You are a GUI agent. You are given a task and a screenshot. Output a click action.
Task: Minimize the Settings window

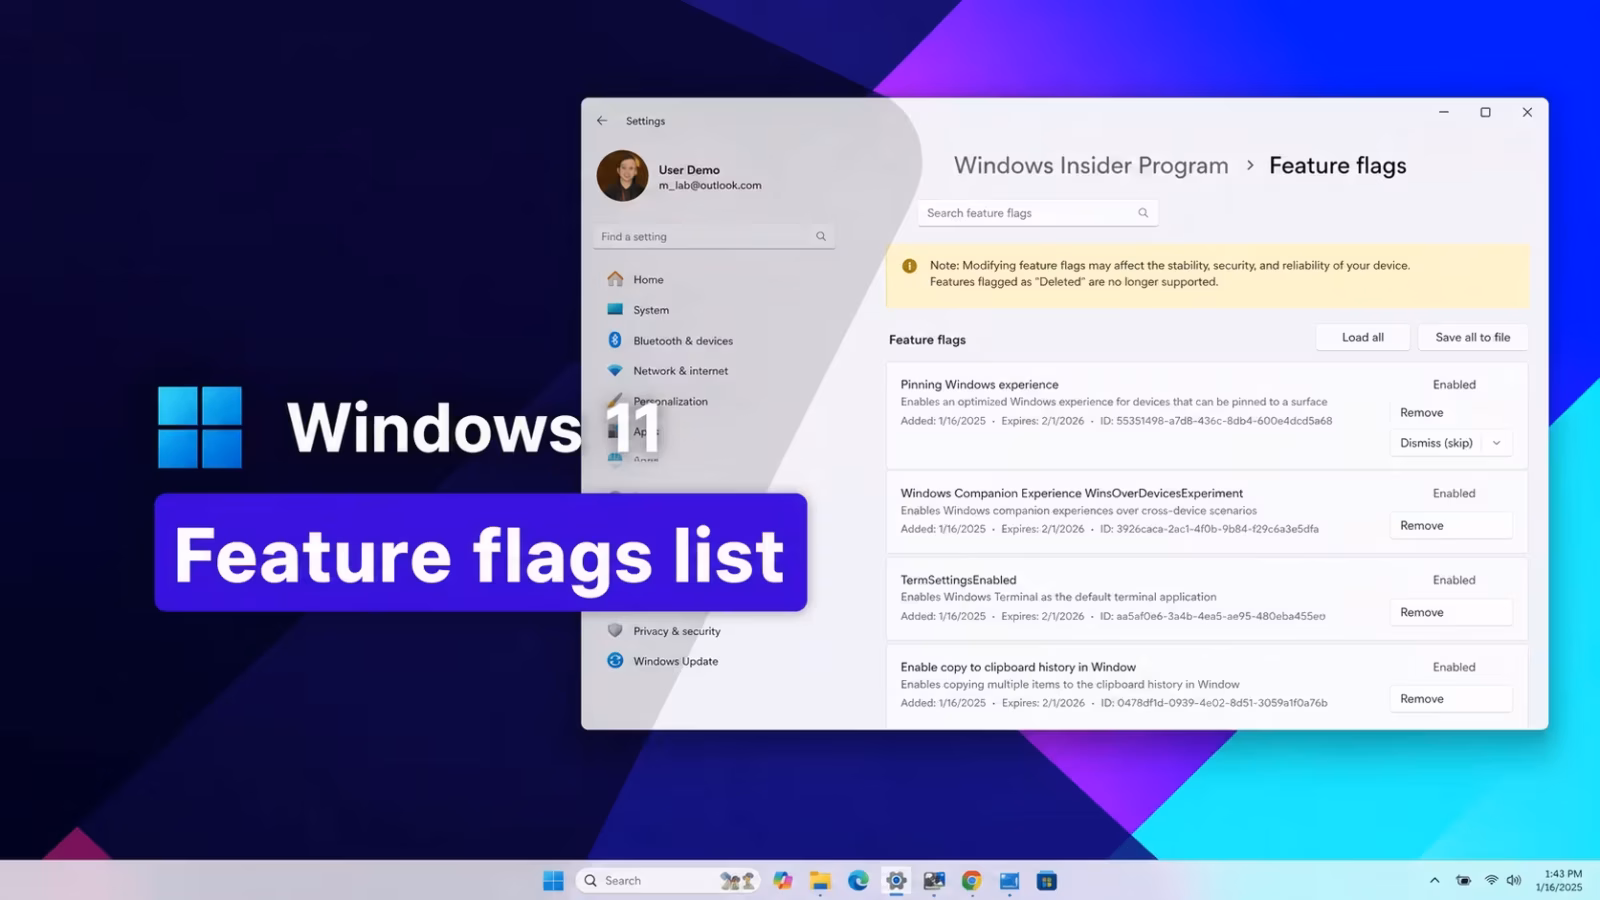1444,113
